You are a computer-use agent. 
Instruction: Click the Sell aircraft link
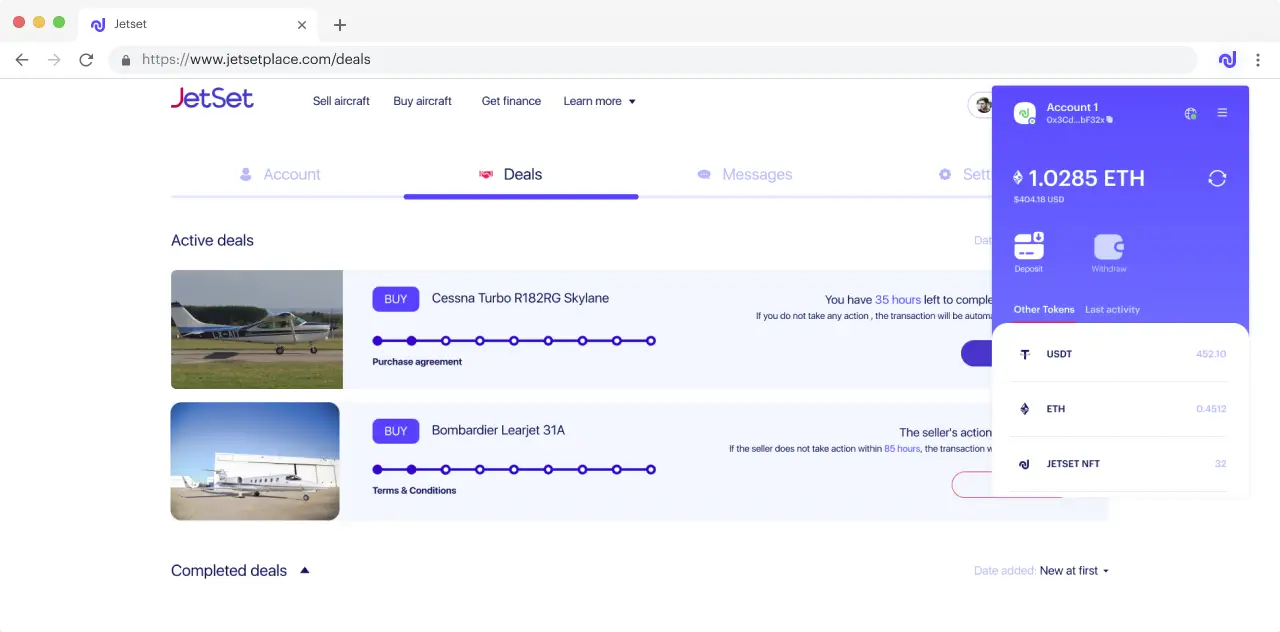click(x=341, y=101)
